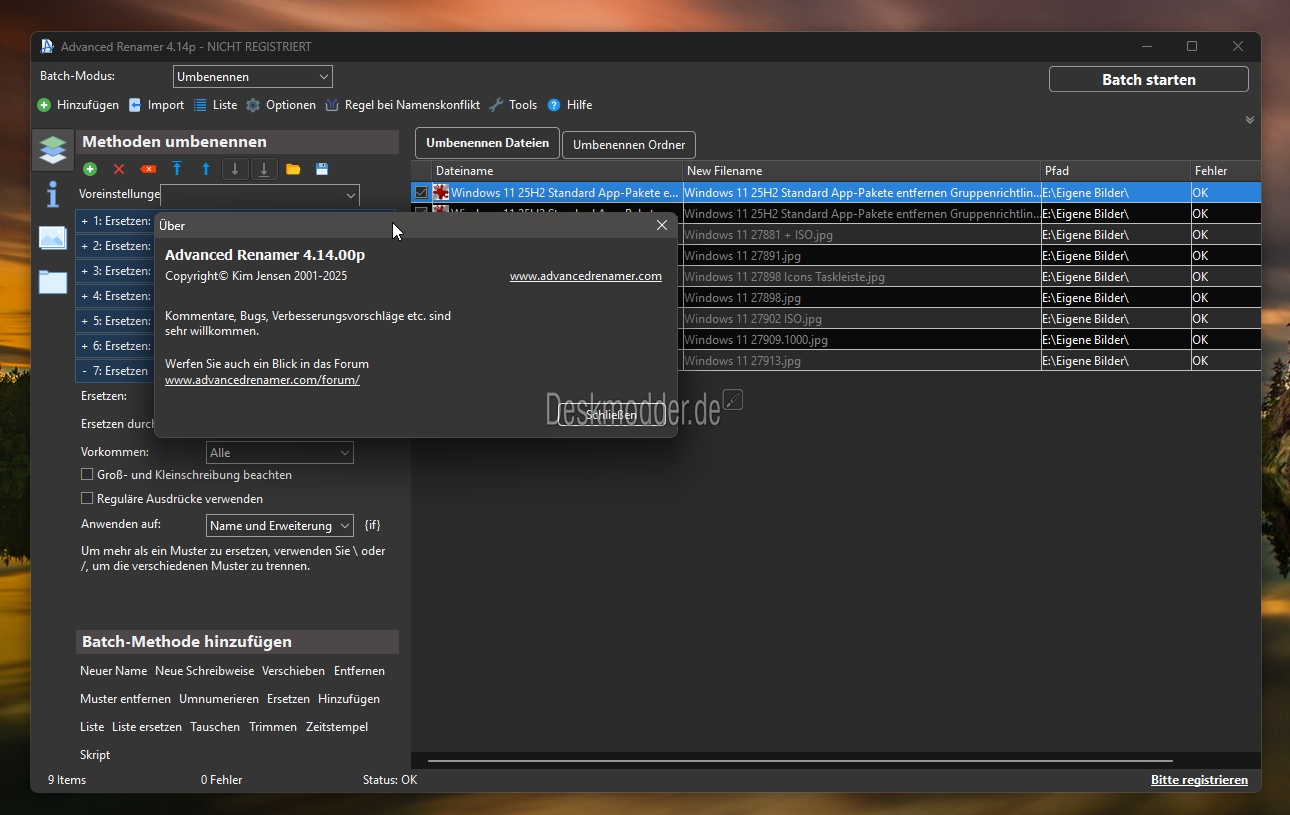
Task: Expand method 4: Ersetzen
Action: pos(85,296)
